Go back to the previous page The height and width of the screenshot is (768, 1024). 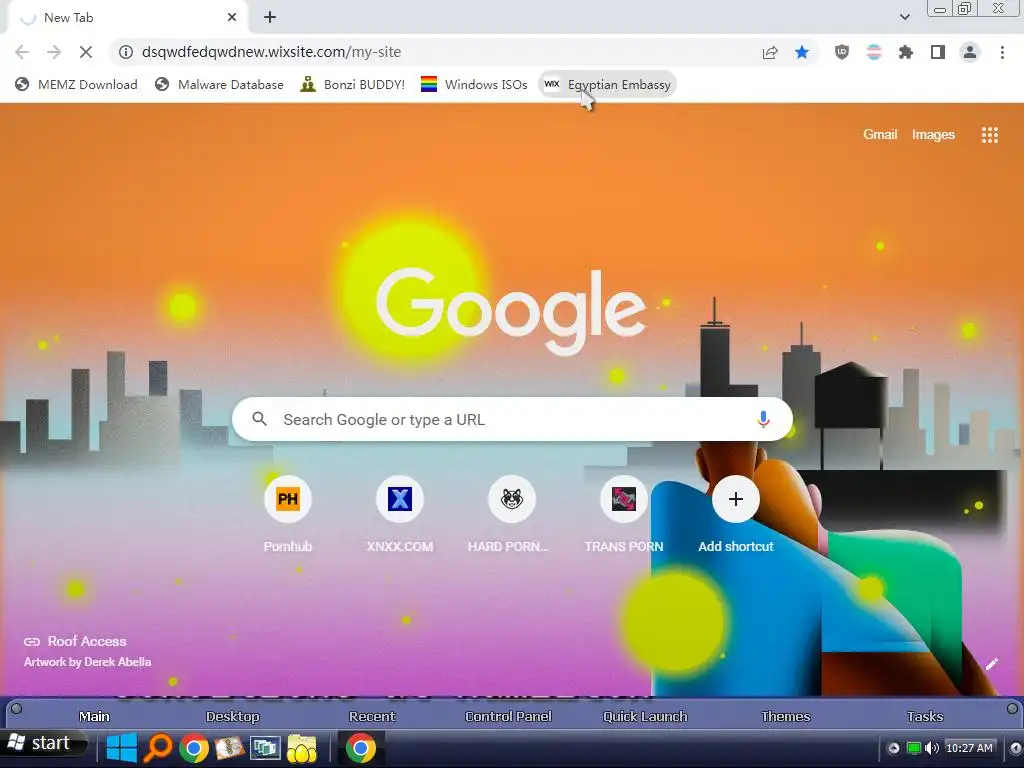[x=22, y=52]
